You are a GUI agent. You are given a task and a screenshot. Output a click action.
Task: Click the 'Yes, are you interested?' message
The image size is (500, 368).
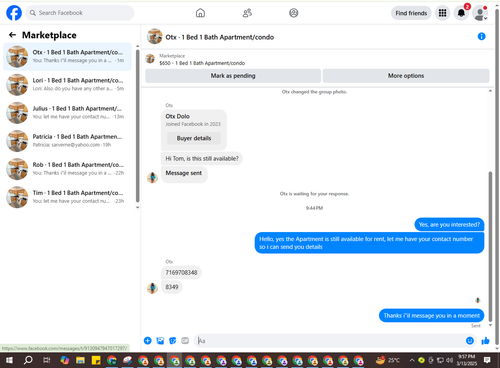point(449,224)
